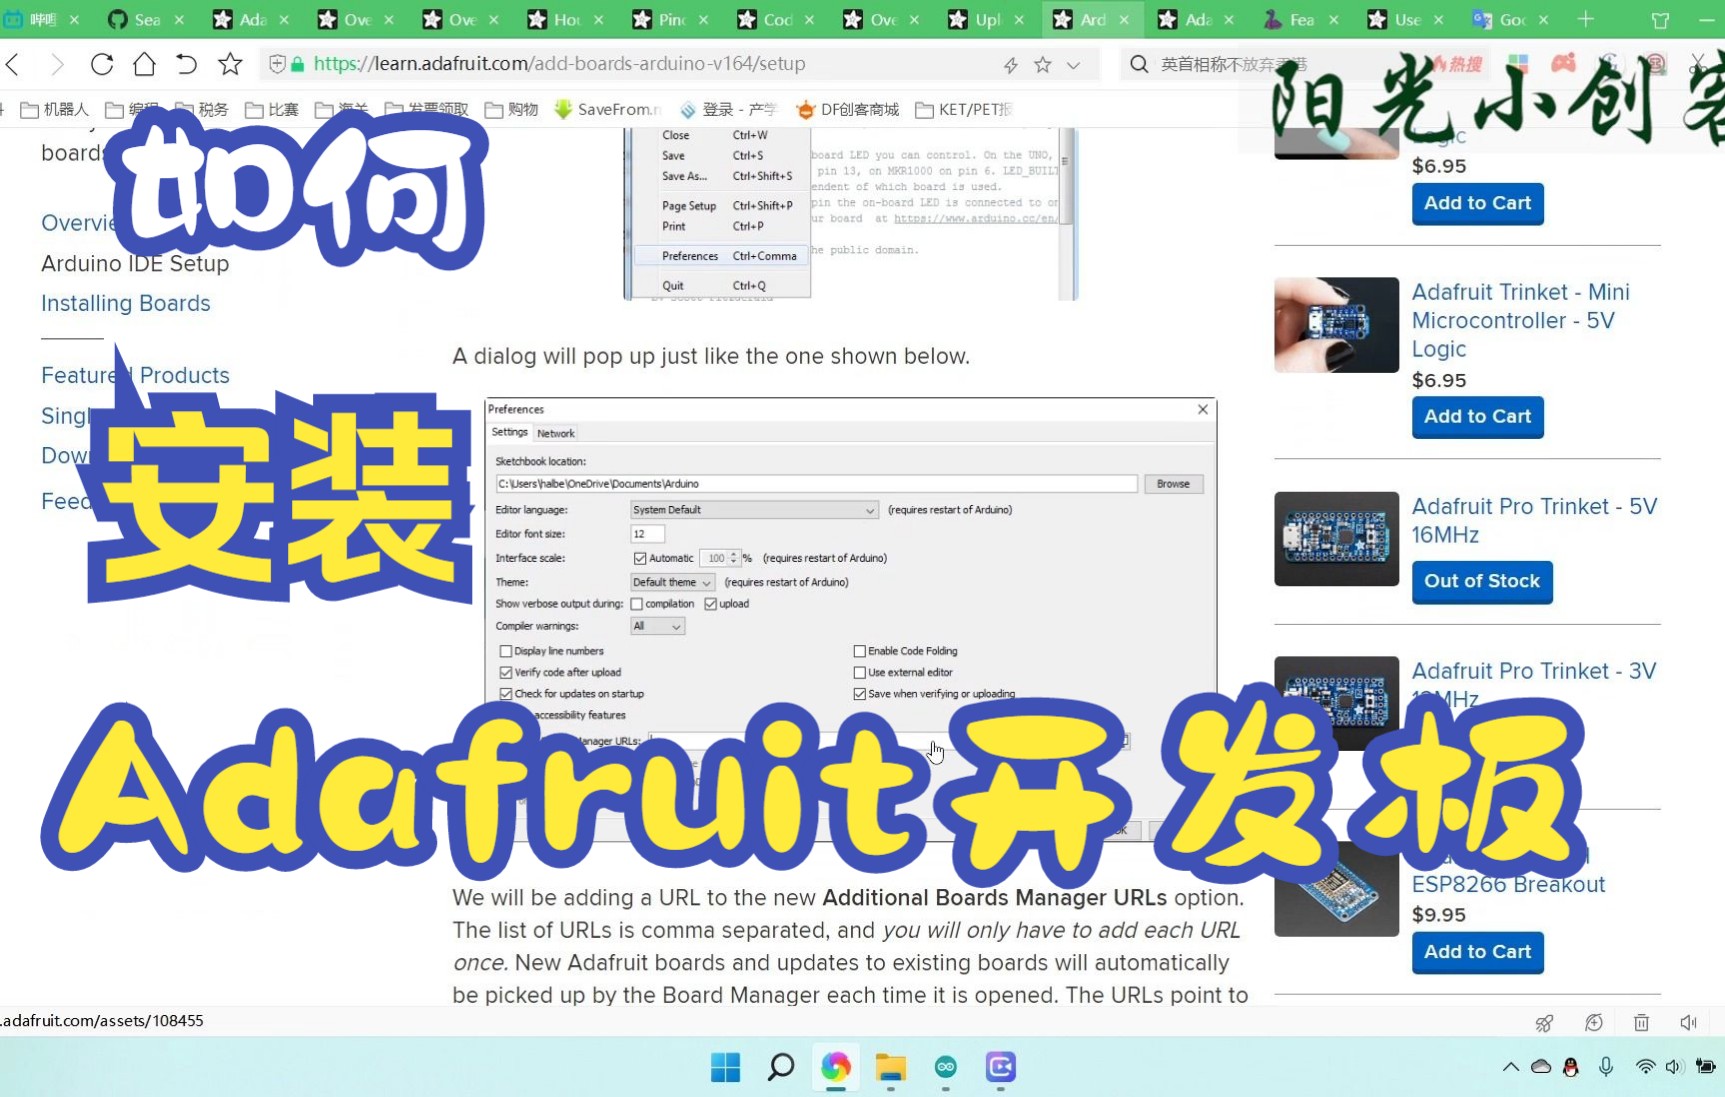Click the clock history icon in status bar
The width and height of the screenshot is (1725, 1097).
(x=1594, y=1022)
